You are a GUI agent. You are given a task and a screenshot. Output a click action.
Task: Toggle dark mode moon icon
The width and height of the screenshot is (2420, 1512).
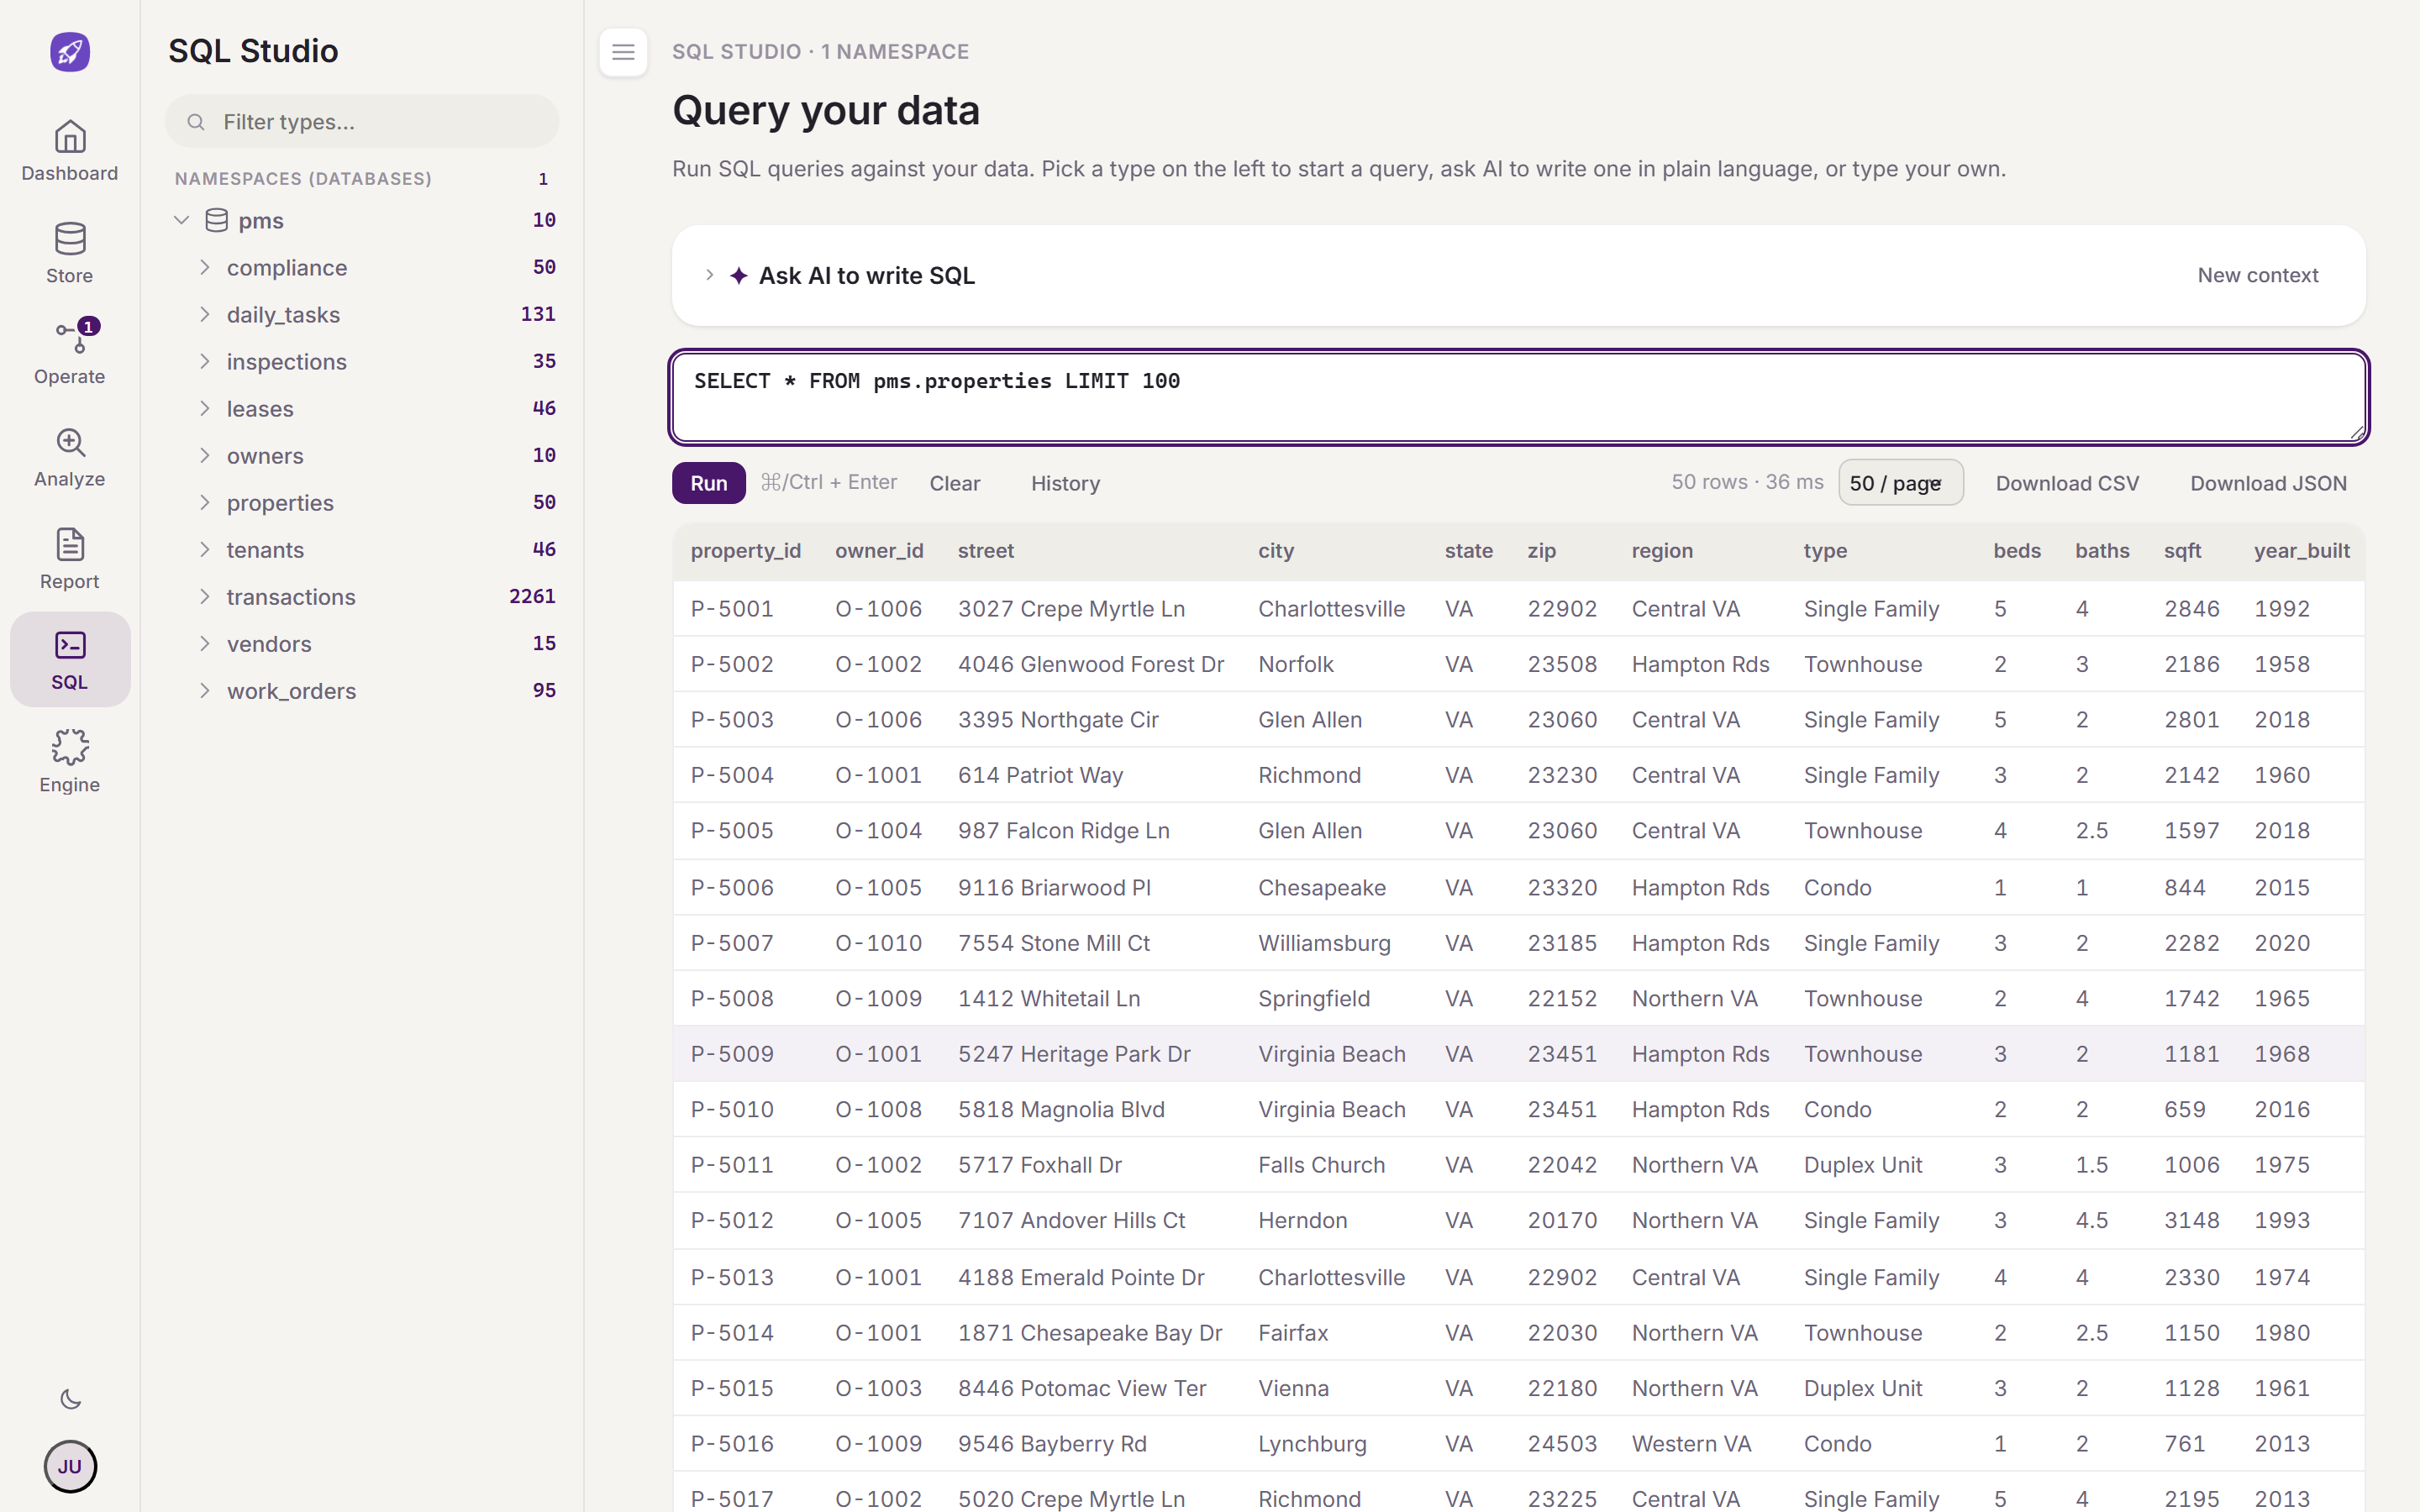click(70, 1399)
